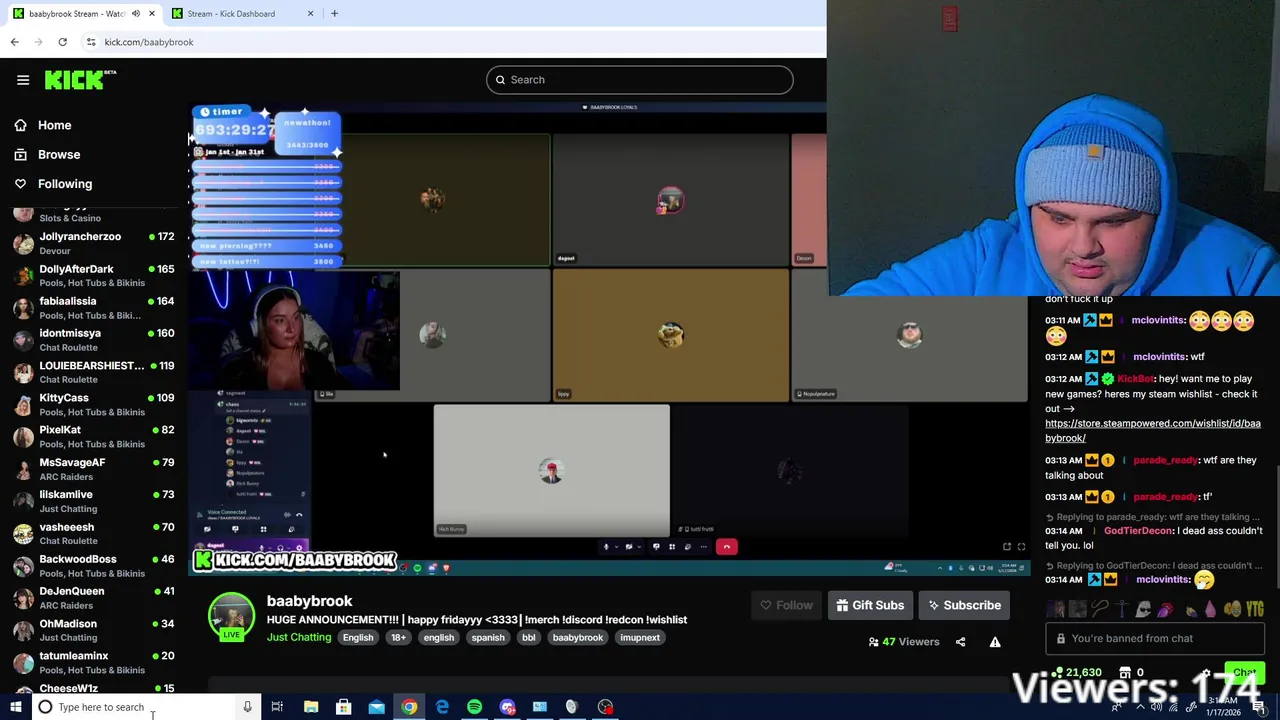Open PixelKat channel in sidebar
Image resolution: width=1280 pixels, height=720 pixels.
tap(92, 436)
